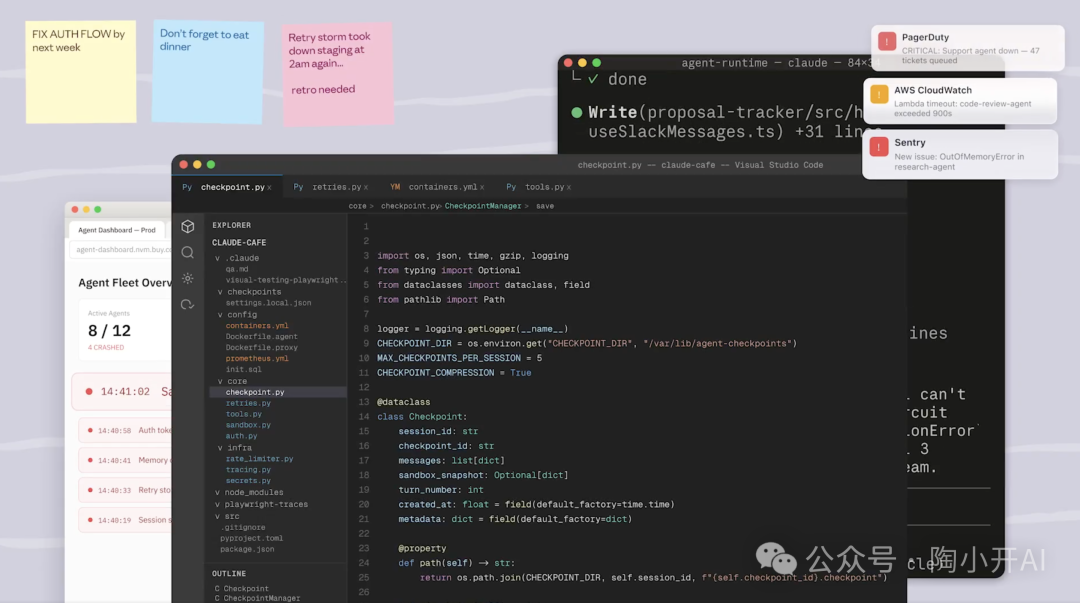Switch to the retries.py tab
This screenshot has width=1080, height=603.
(x=334, y=187)
